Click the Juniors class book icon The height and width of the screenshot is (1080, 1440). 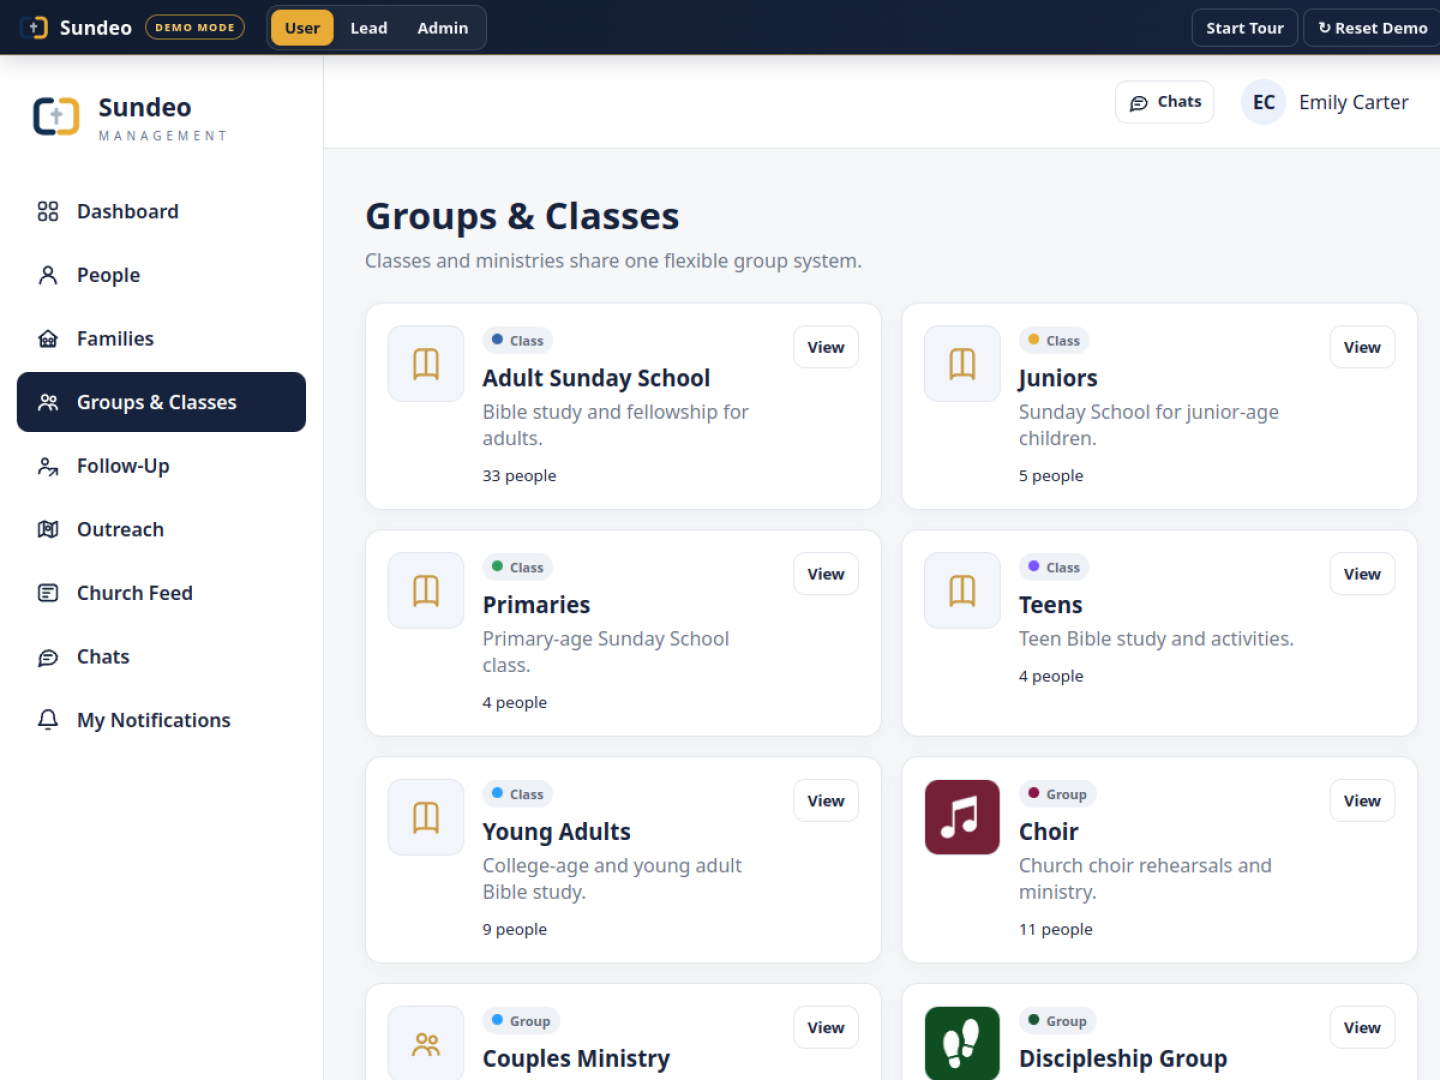962,363
